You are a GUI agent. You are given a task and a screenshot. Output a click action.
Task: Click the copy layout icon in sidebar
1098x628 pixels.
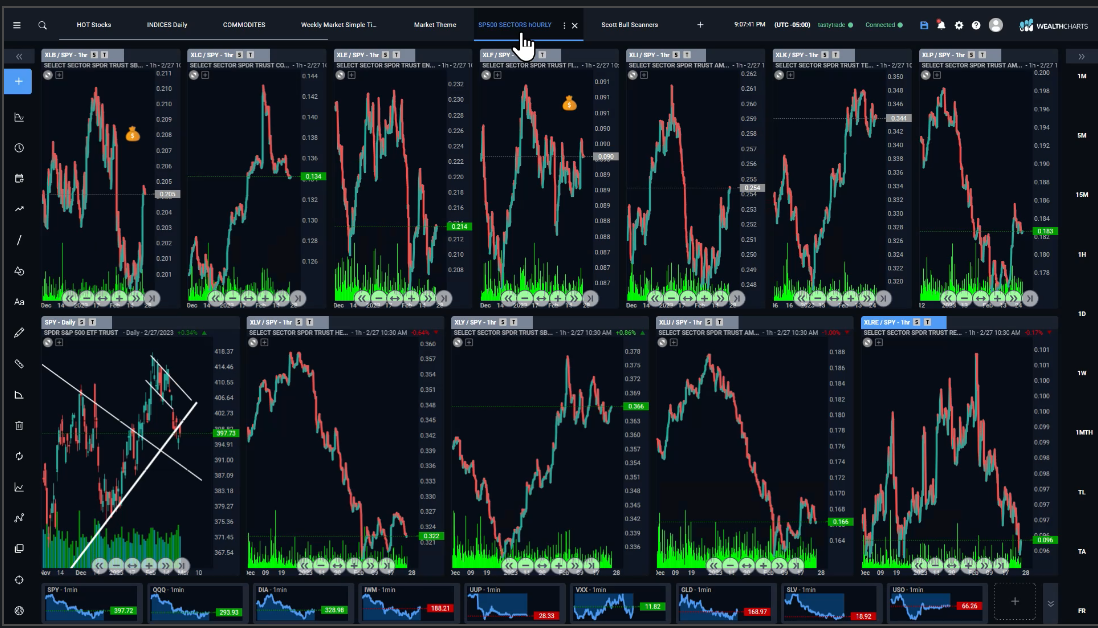click(19, 548)
